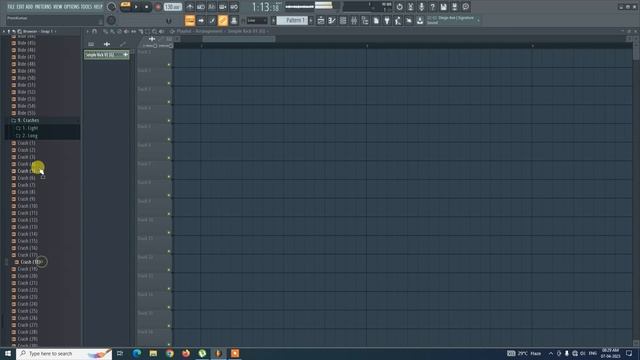Open the Pattern 1 selector
The height and width of the screenshot is (360, 640).
pos(292,20)
